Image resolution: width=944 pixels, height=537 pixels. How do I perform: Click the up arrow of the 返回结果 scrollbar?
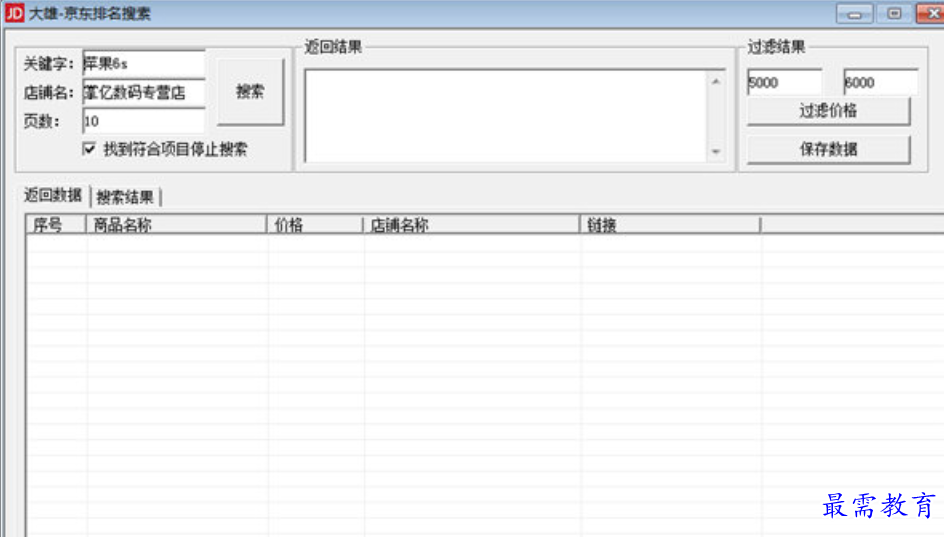coord(716,81)
